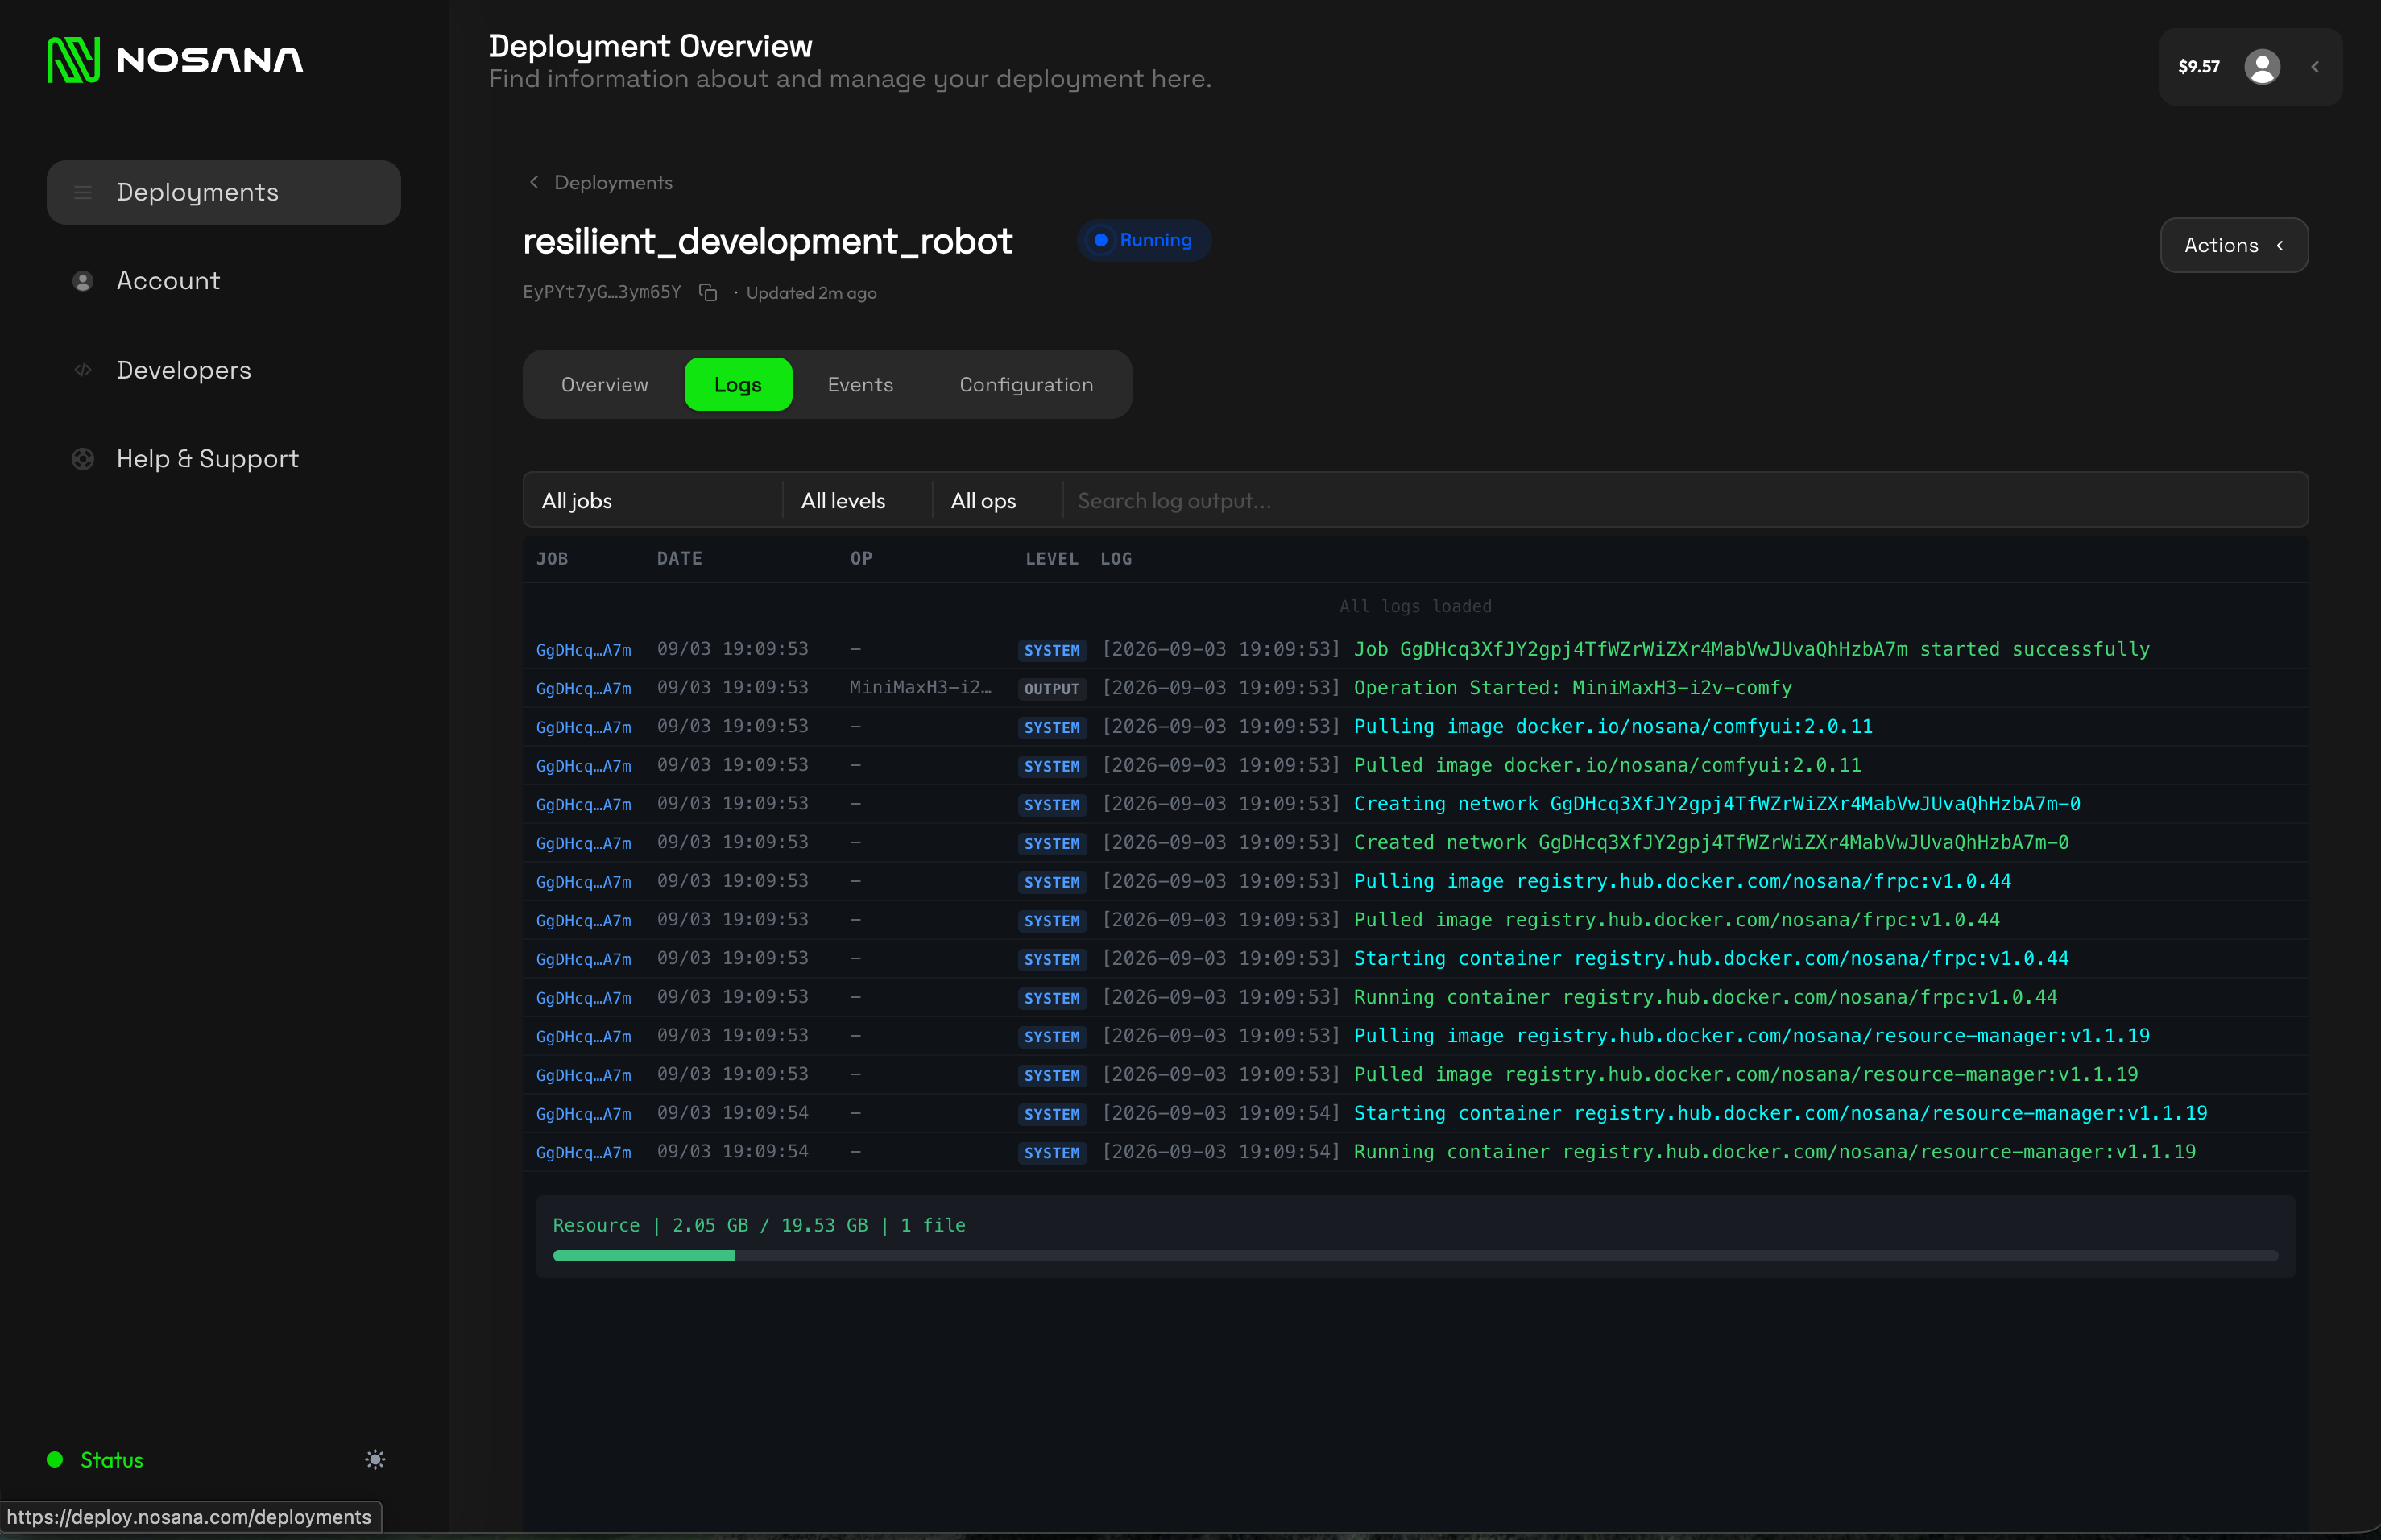Open the All jobs filter dropdown
2381x1540 pixels.
coord(652,500)
